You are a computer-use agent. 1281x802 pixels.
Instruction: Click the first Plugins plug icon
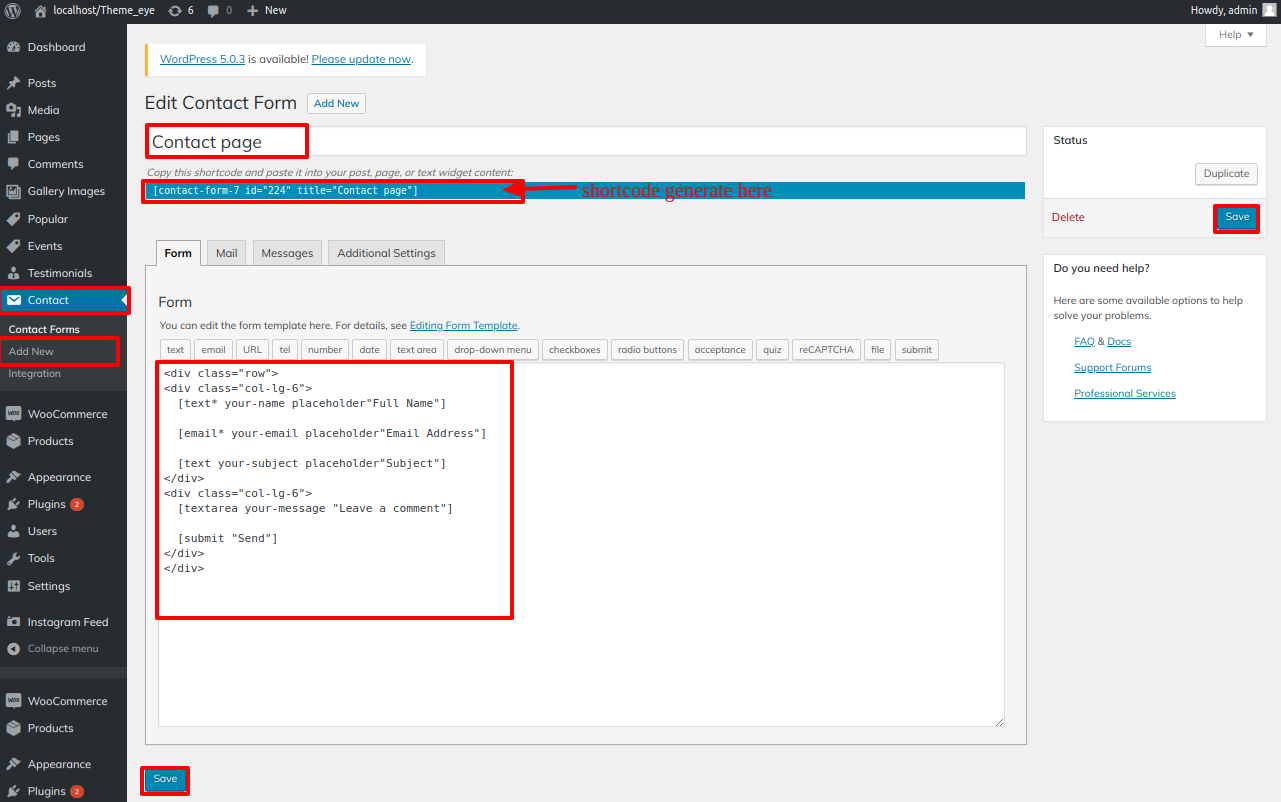[x=13, y=504]
